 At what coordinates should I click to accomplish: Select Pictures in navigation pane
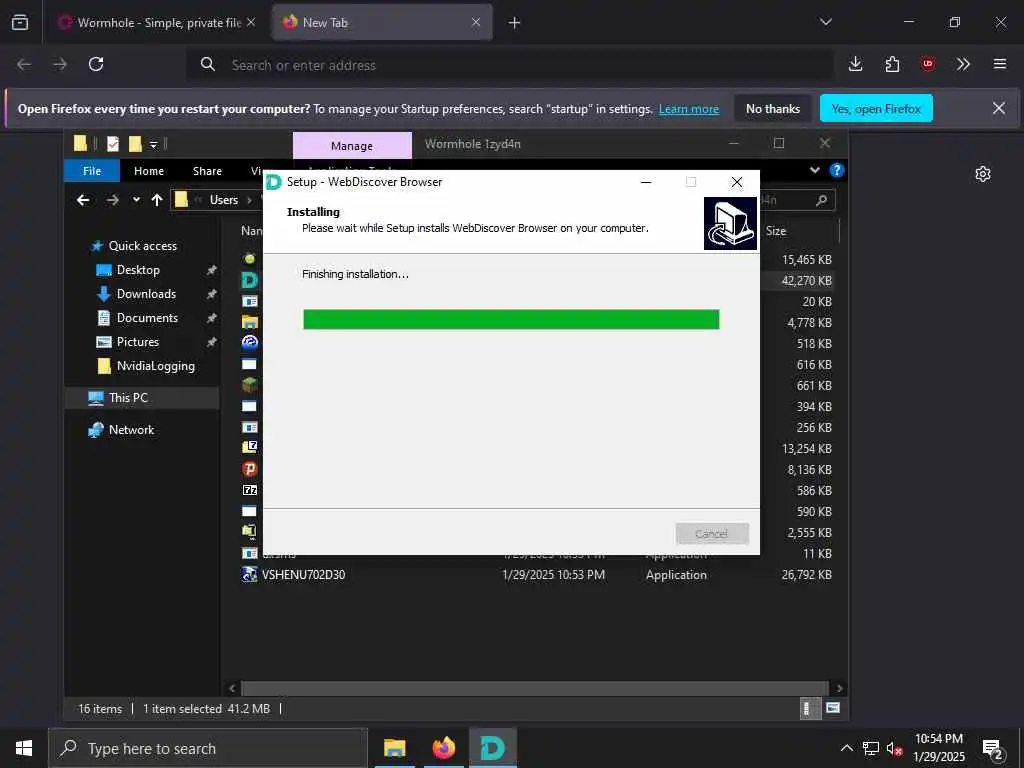(x=137, y=342)
